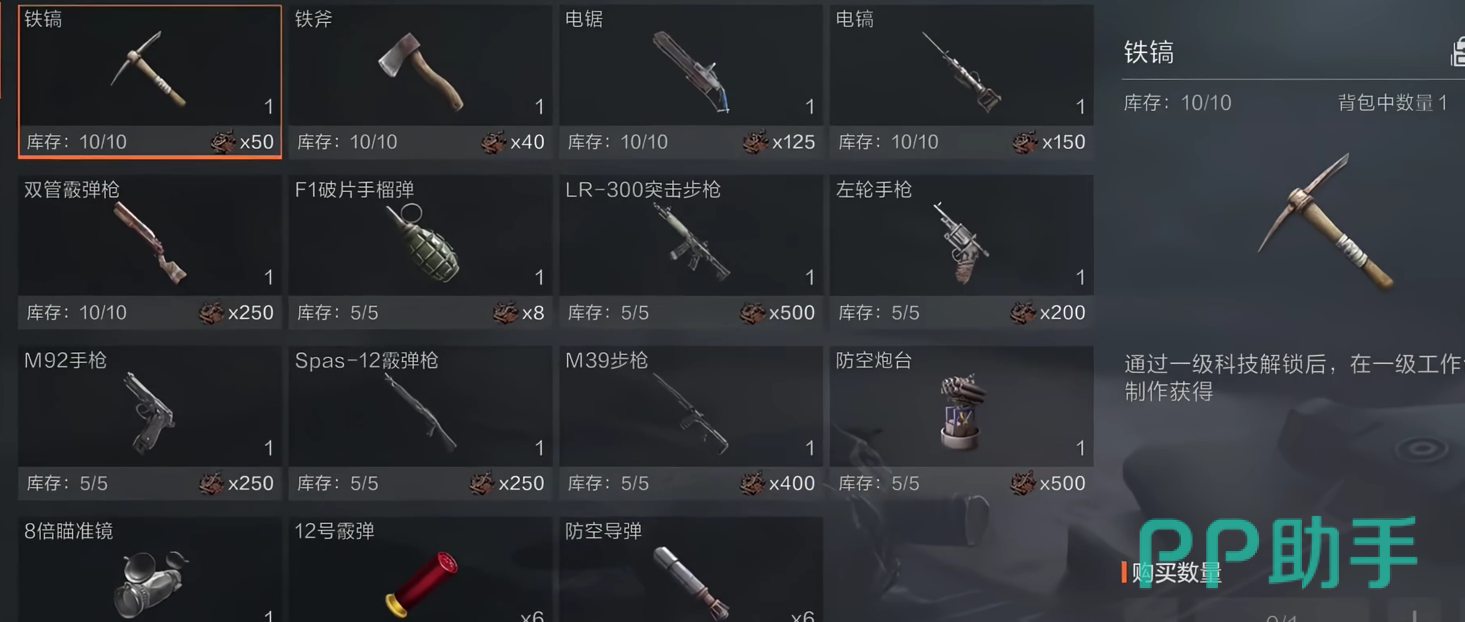Screen dimensions: 1465x622
Task: Click the large 铁镐 preview image
Action: (1327, 221)
